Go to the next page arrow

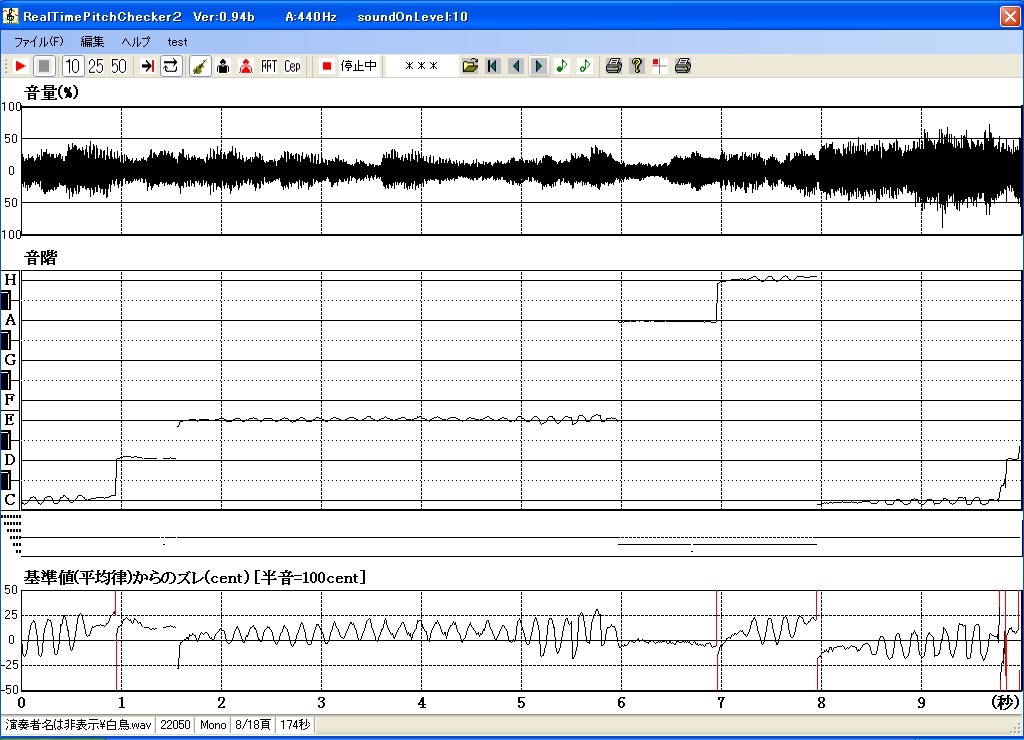coord(539,66)
